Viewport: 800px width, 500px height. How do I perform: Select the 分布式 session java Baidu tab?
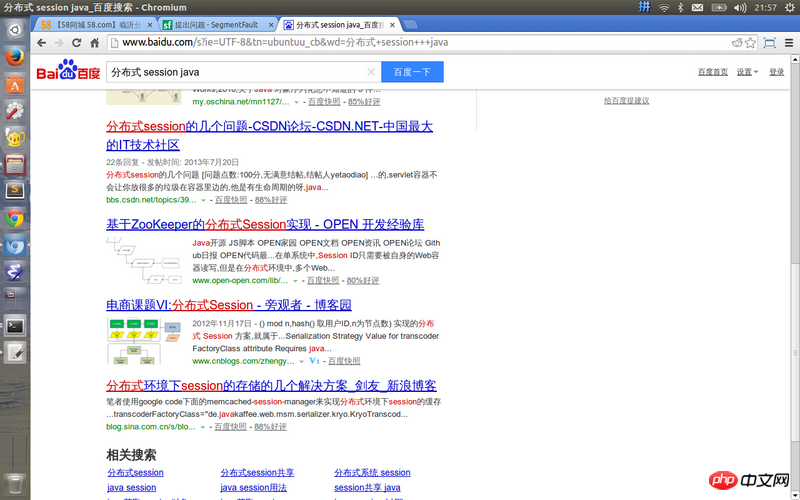340,24
